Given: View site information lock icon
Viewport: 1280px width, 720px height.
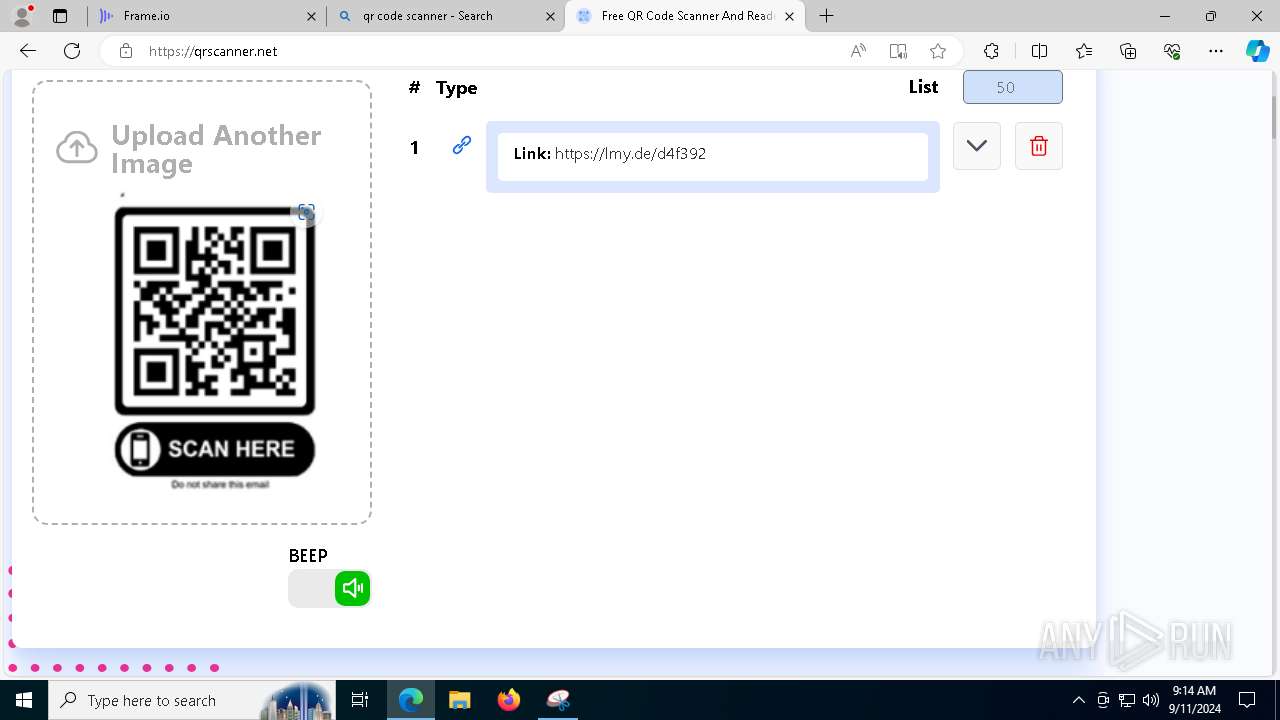Looking at the screenshot, I should coord(126,51).
